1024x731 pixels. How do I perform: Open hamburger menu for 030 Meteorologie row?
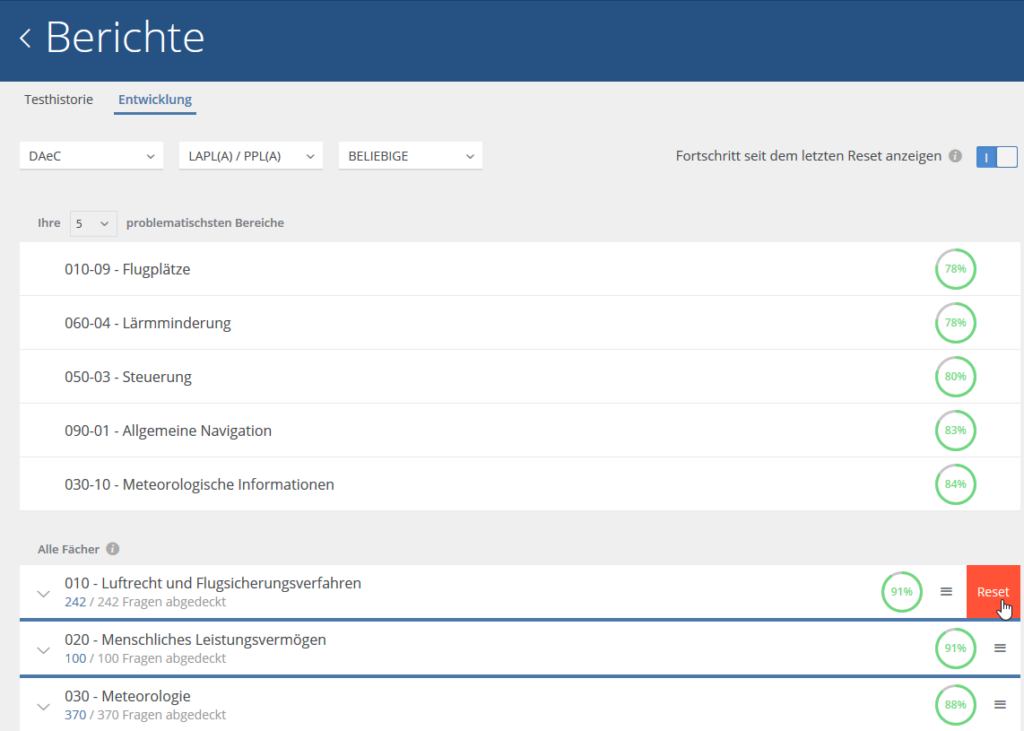click(x=999, y=704)
